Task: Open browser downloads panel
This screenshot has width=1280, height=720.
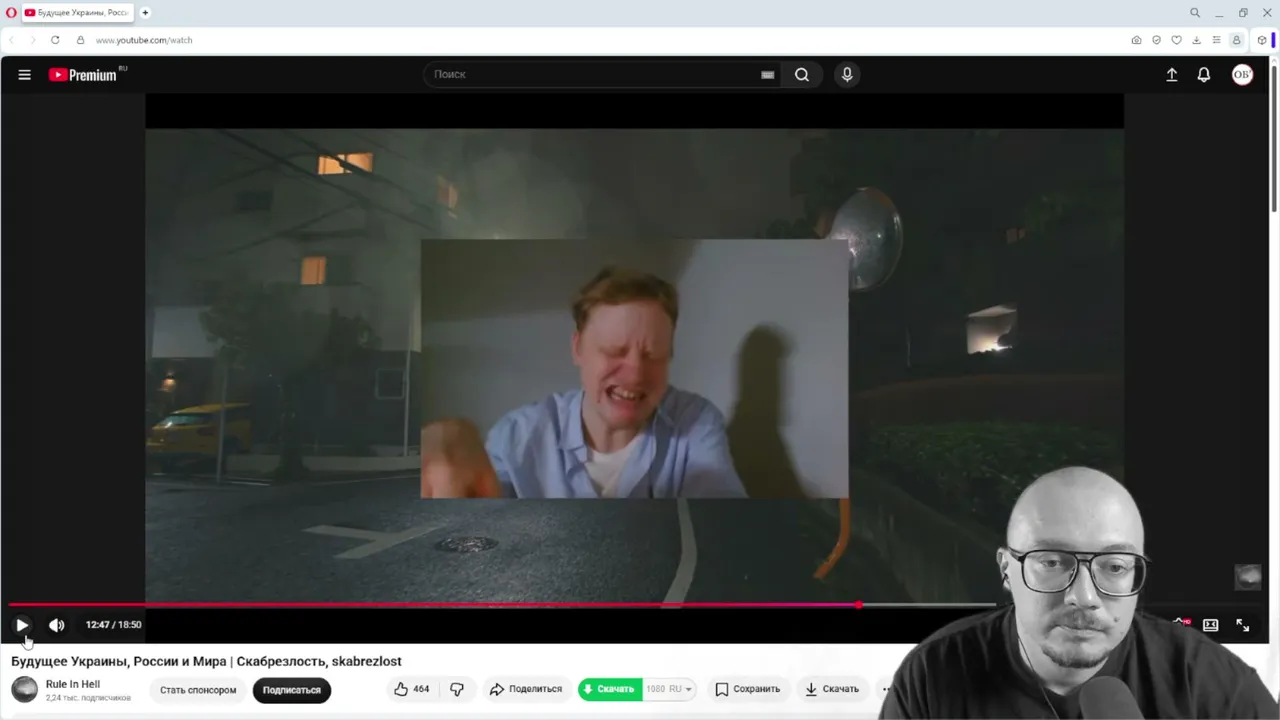Action: click(1196, 40)
